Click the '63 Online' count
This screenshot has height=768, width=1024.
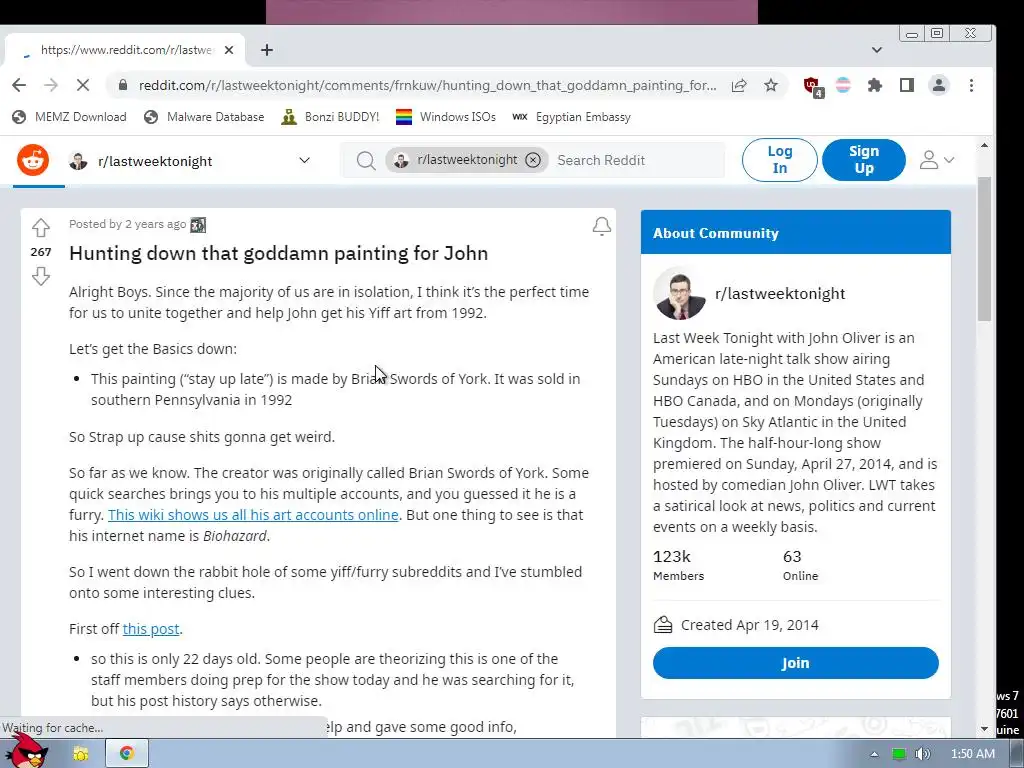[800, 565]
